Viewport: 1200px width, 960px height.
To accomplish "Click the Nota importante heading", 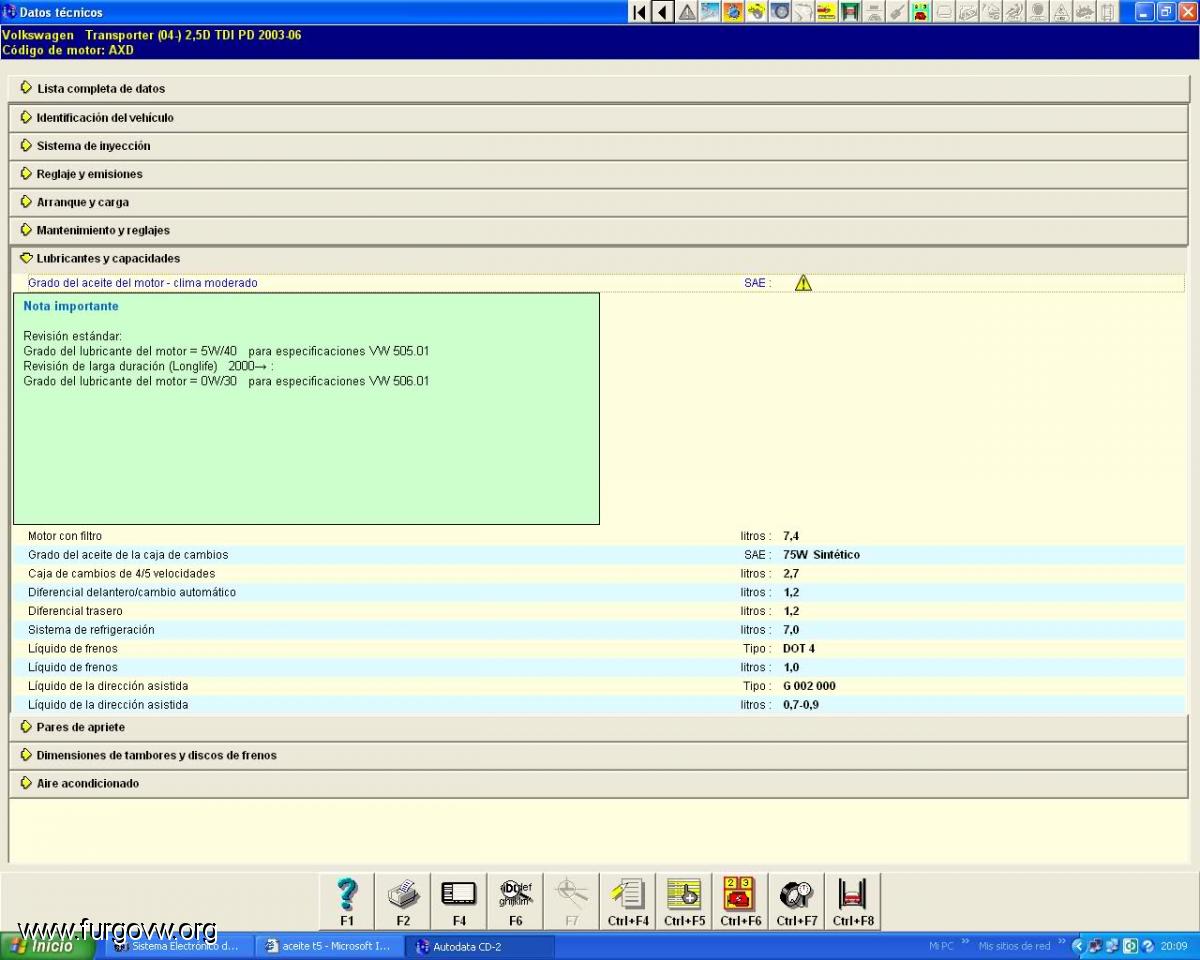I will pos(71,306).
